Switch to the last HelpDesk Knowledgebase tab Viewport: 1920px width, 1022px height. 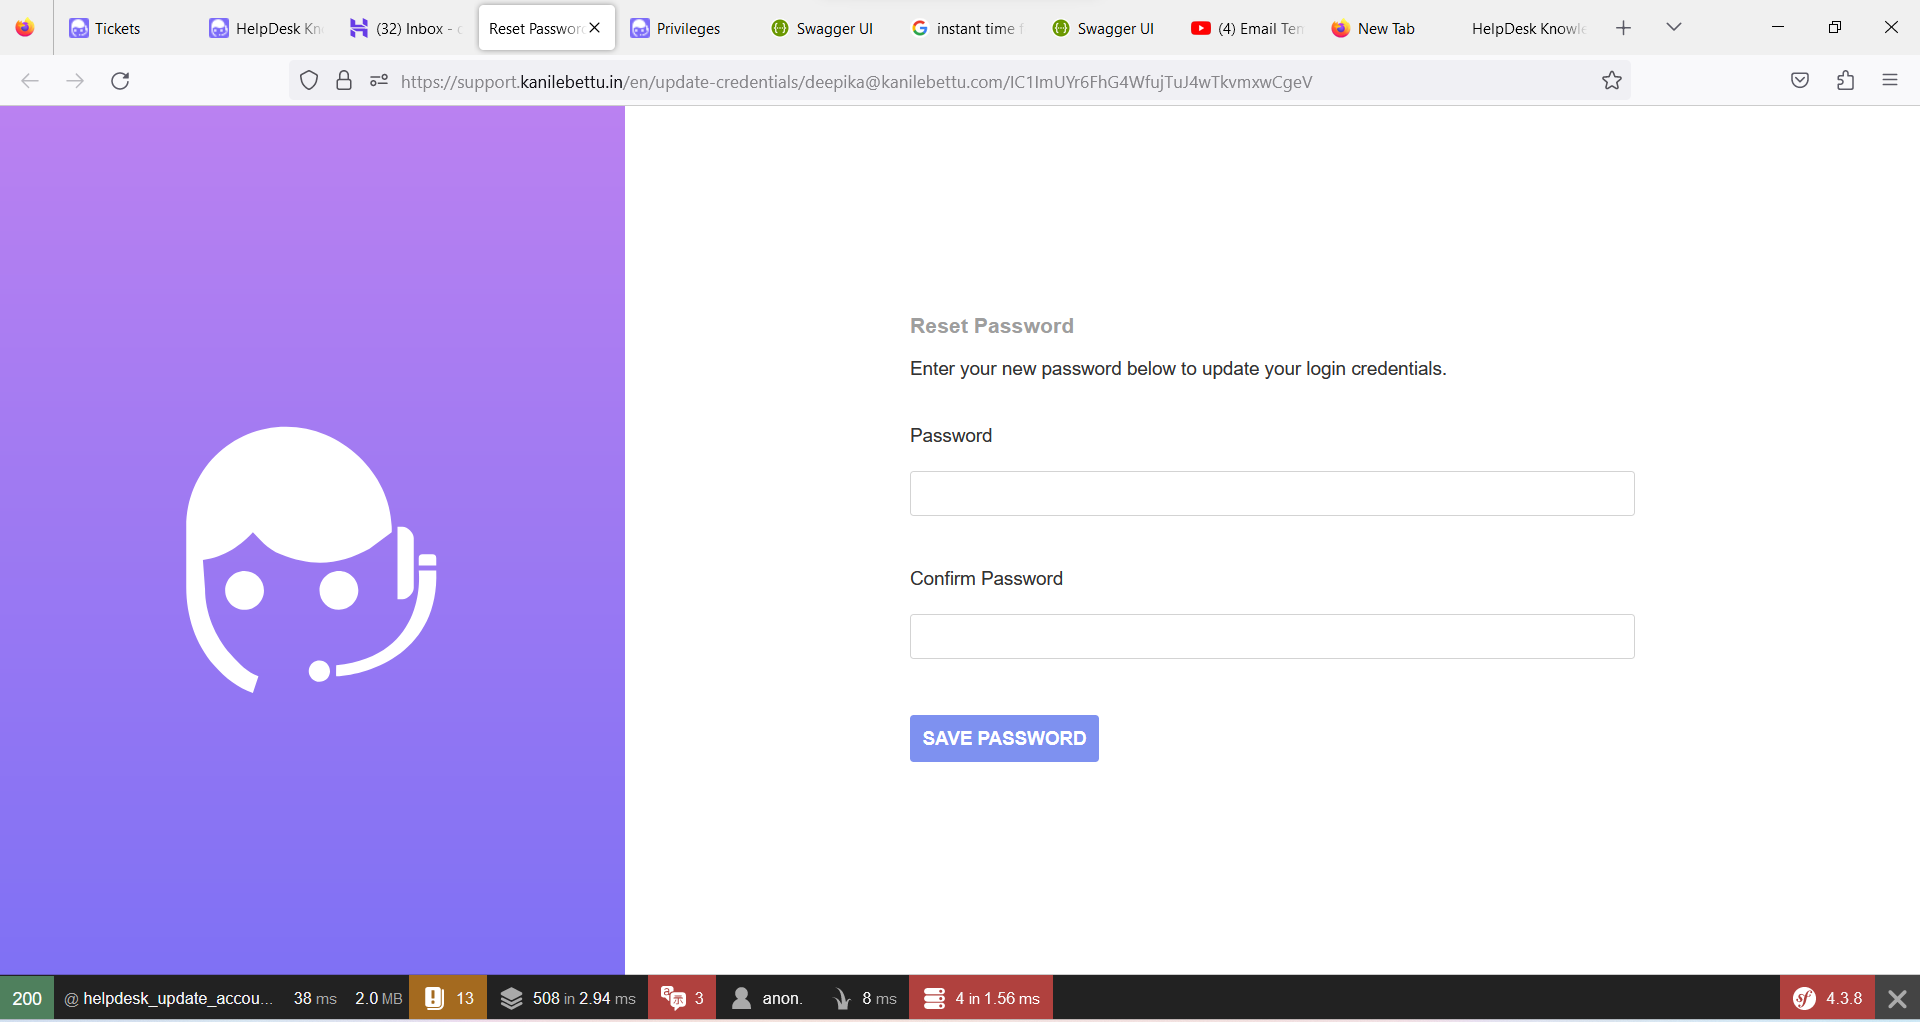pyautogui.click(x=1530, y=28)
